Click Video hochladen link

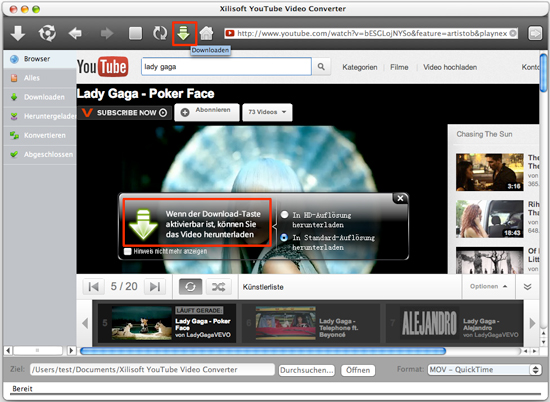tap(450, 67)
